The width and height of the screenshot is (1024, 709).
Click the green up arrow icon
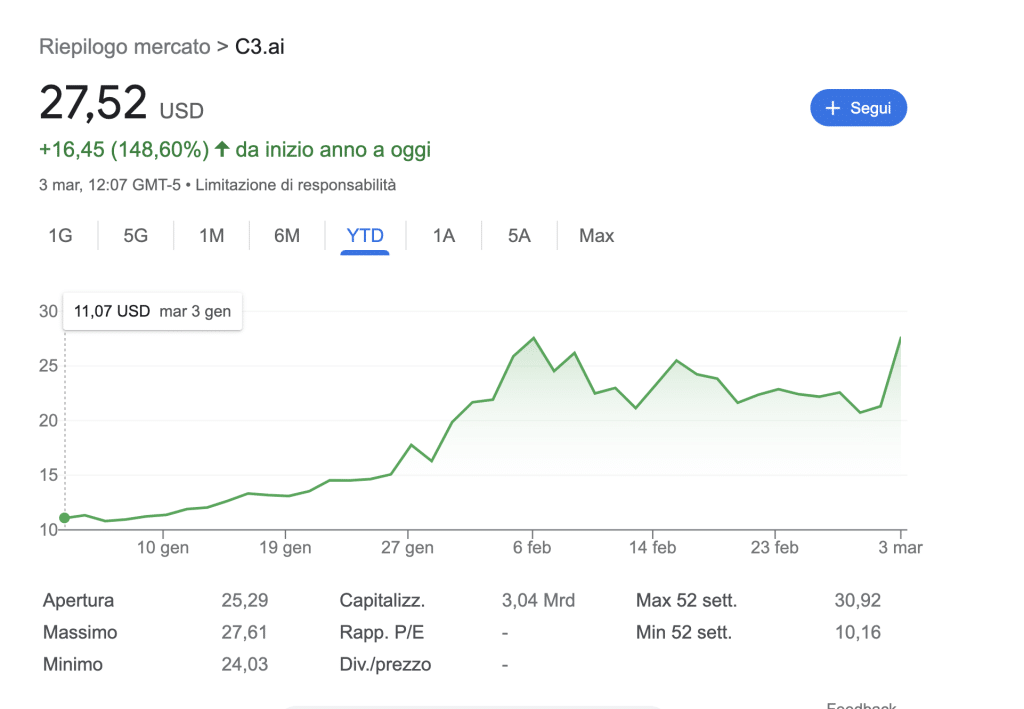[x=222, y=149]
